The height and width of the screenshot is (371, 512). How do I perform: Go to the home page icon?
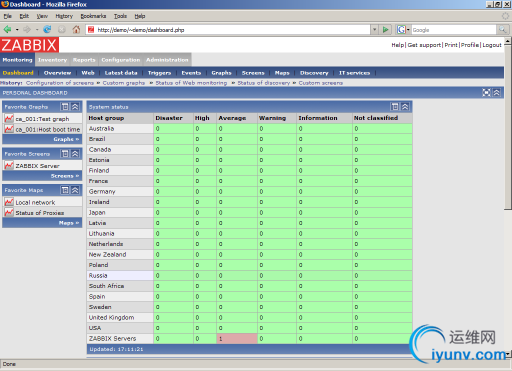76,30
